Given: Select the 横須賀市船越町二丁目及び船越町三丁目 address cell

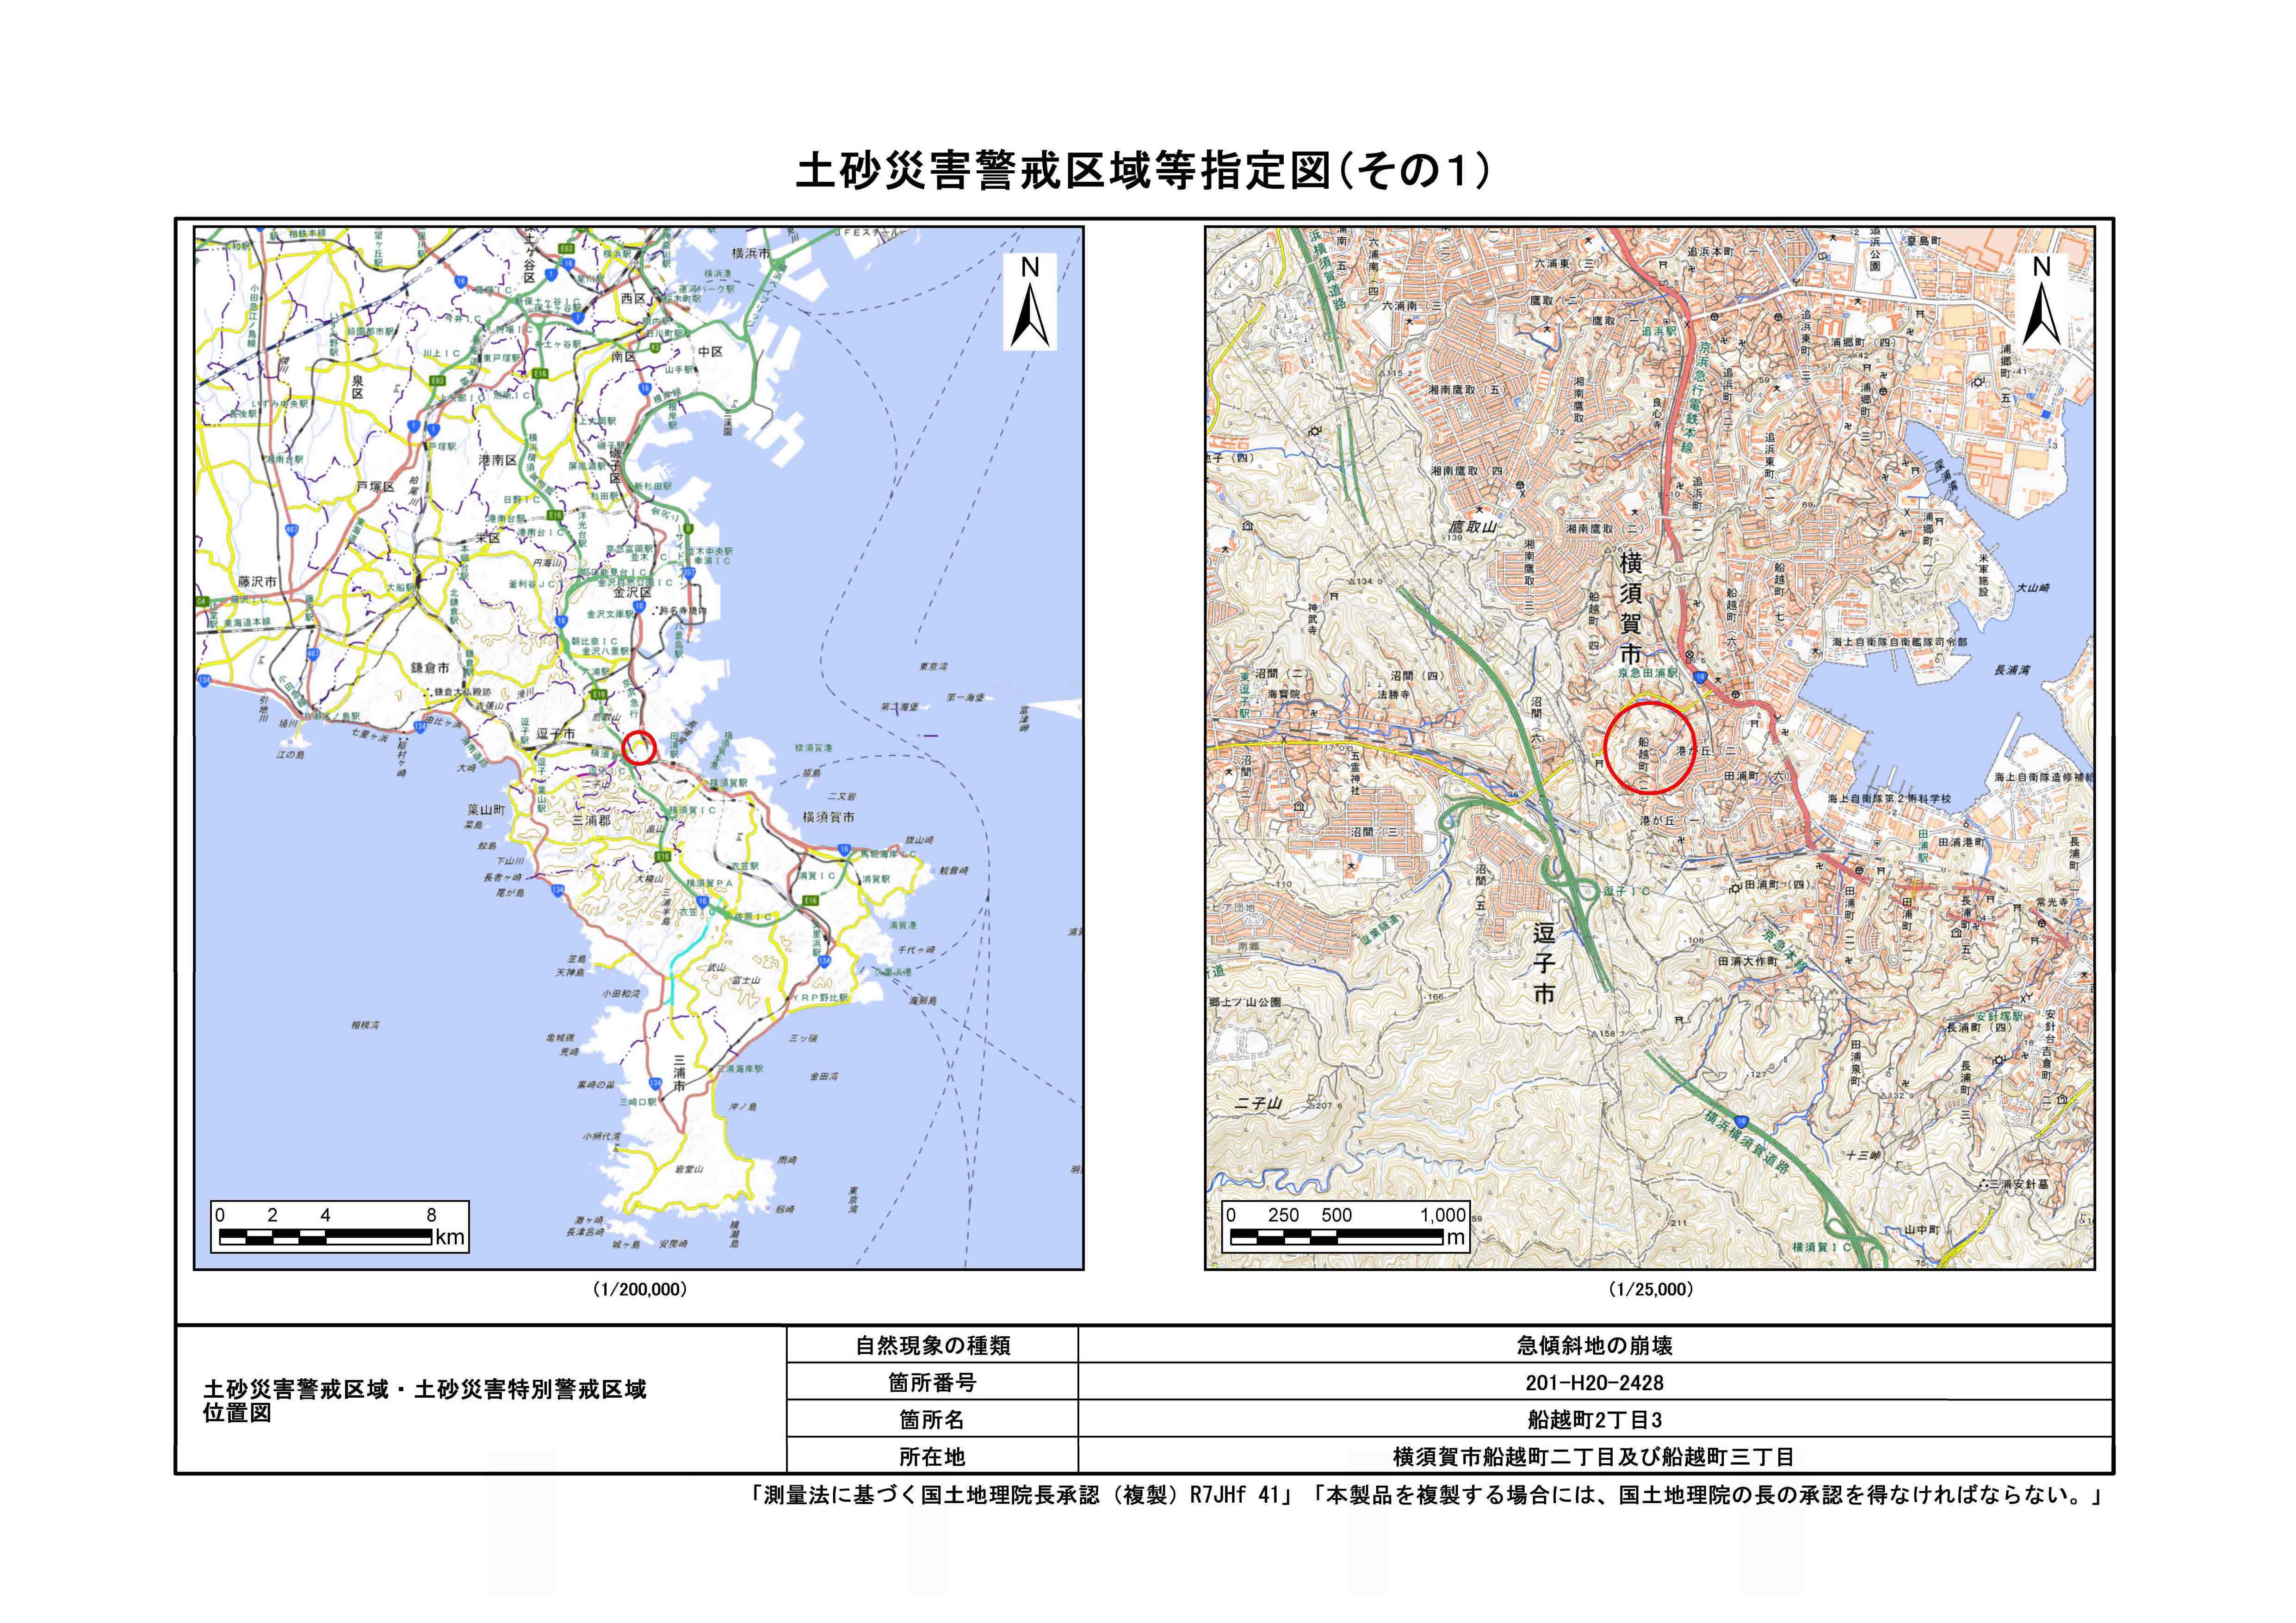Looking at the screenshot, I should point(1594,1456).
